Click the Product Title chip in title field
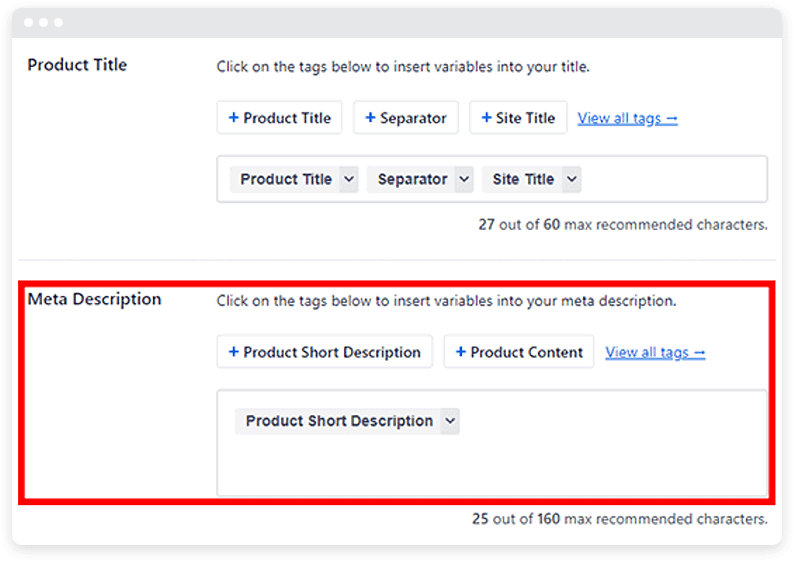This screenshot has width=794, height=561. pyautogui.click(x=286, y=179)
